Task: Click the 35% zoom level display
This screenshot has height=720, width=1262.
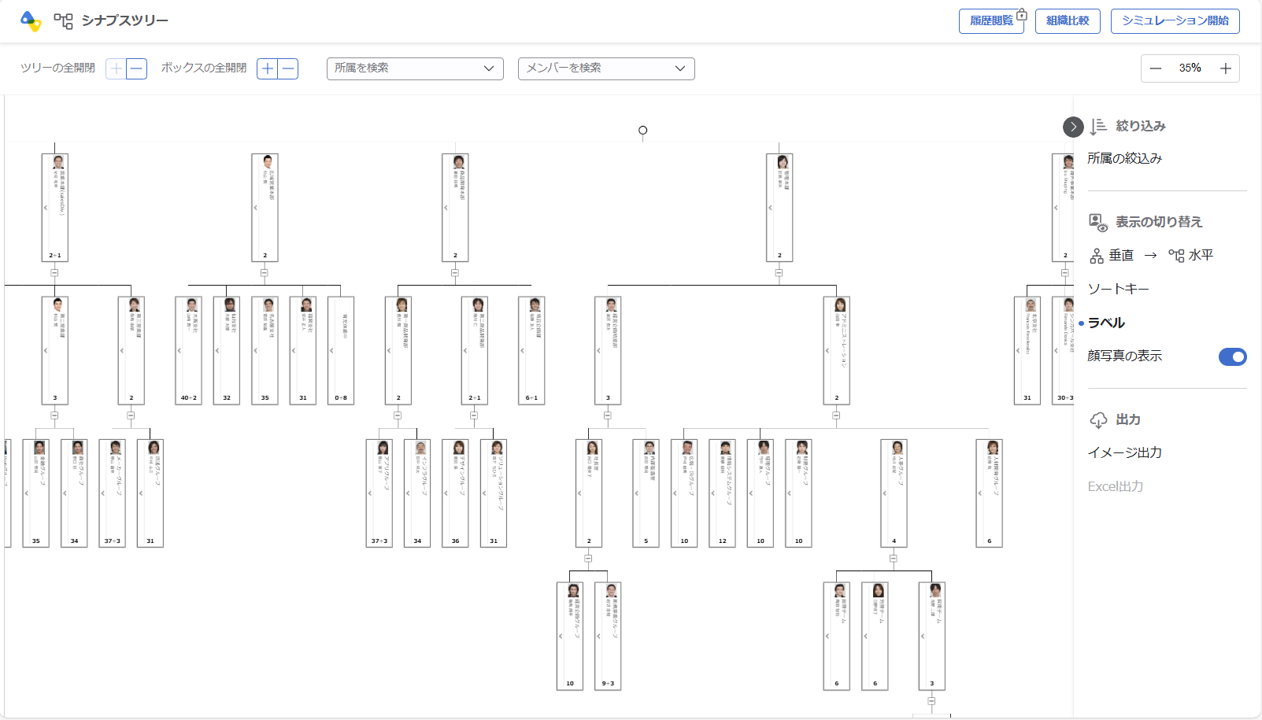Action: (x=1190, y=68)
